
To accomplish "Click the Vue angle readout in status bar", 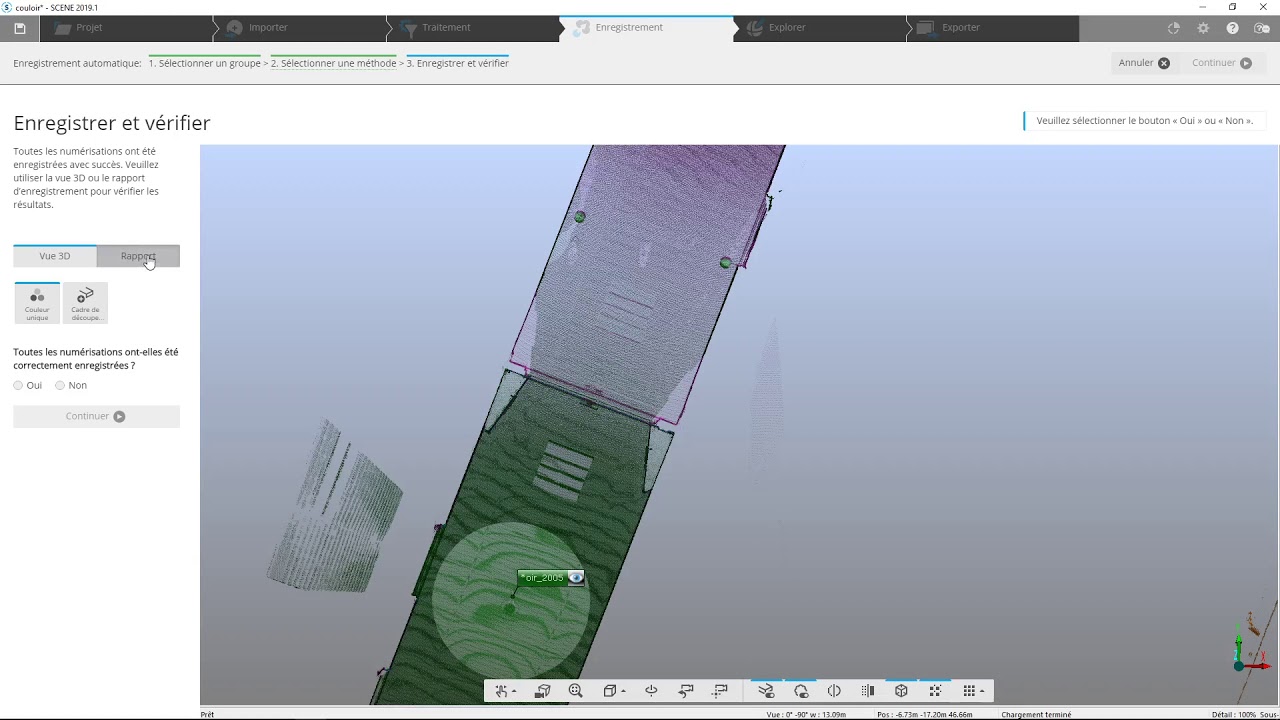I will click(806, 715).
